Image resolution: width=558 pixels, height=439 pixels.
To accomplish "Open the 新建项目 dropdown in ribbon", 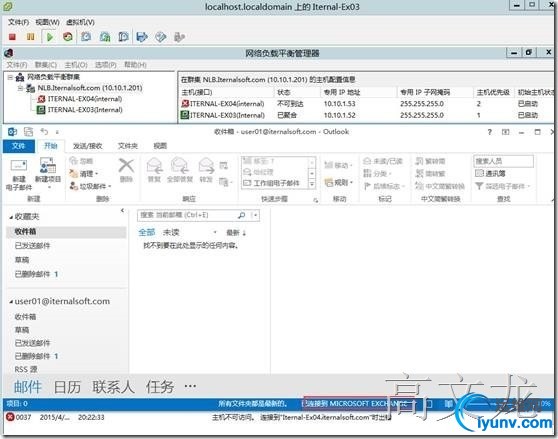I will click(48, 174).
